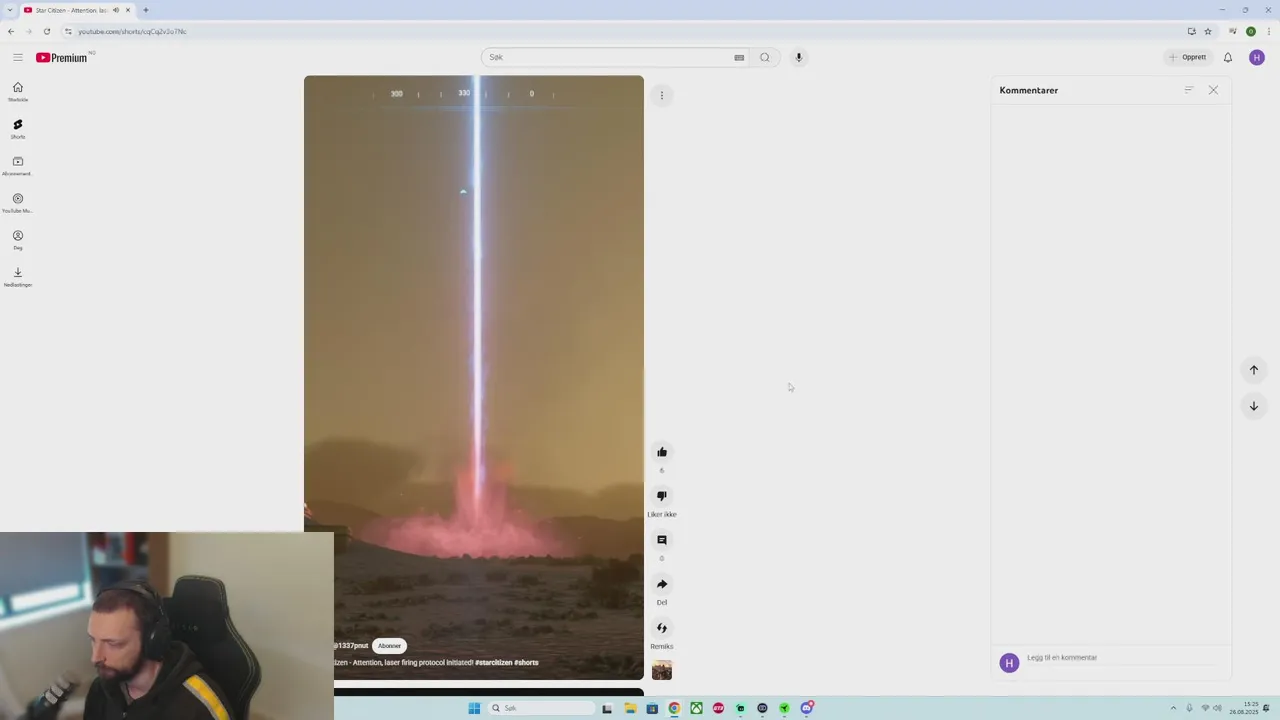Open the on-screen keyboard in search box
The image size is (1280, 720).
739,57
